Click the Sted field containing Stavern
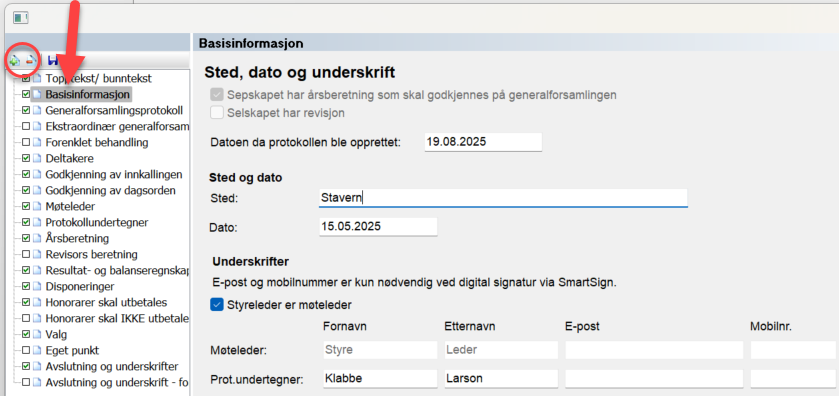Screen dimensions: 839x396 coord(503,197)
